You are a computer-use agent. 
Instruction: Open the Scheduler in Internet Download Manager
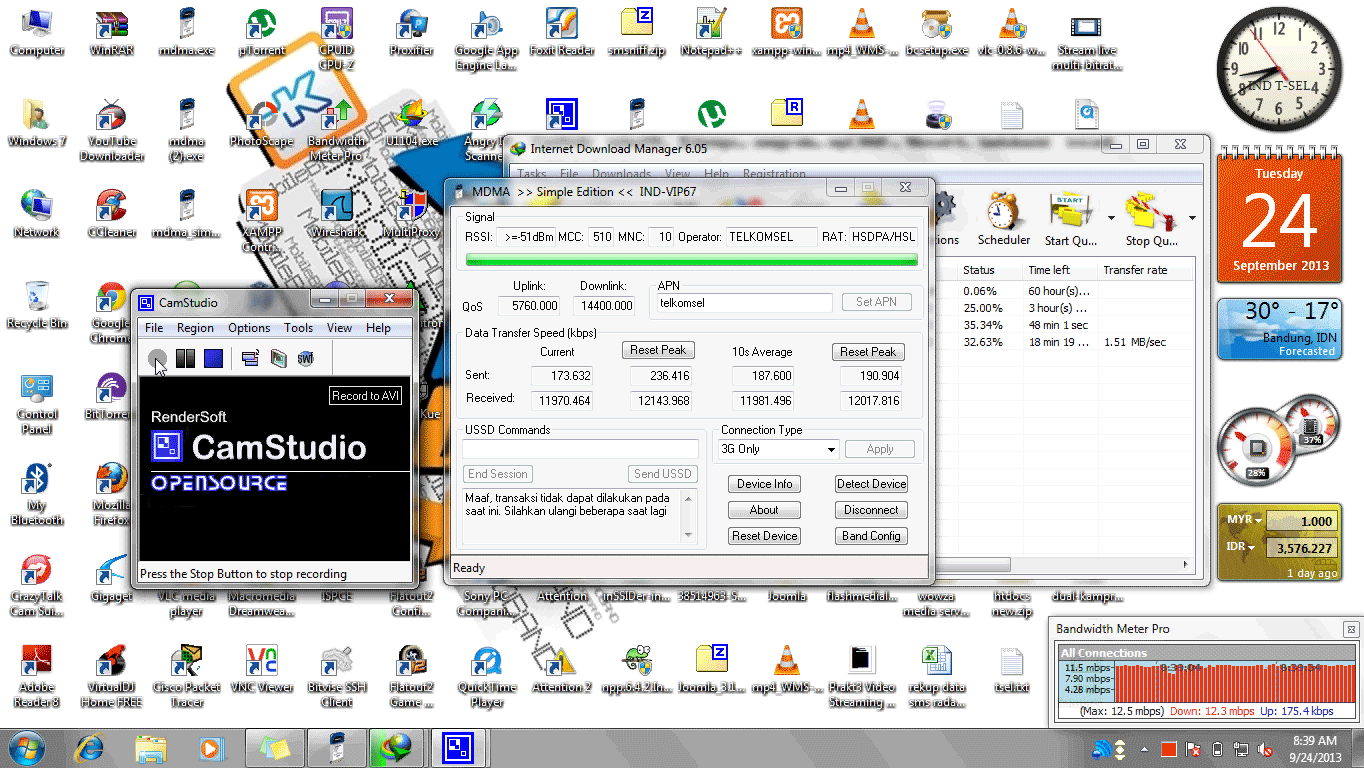(x=1003, y=221)
